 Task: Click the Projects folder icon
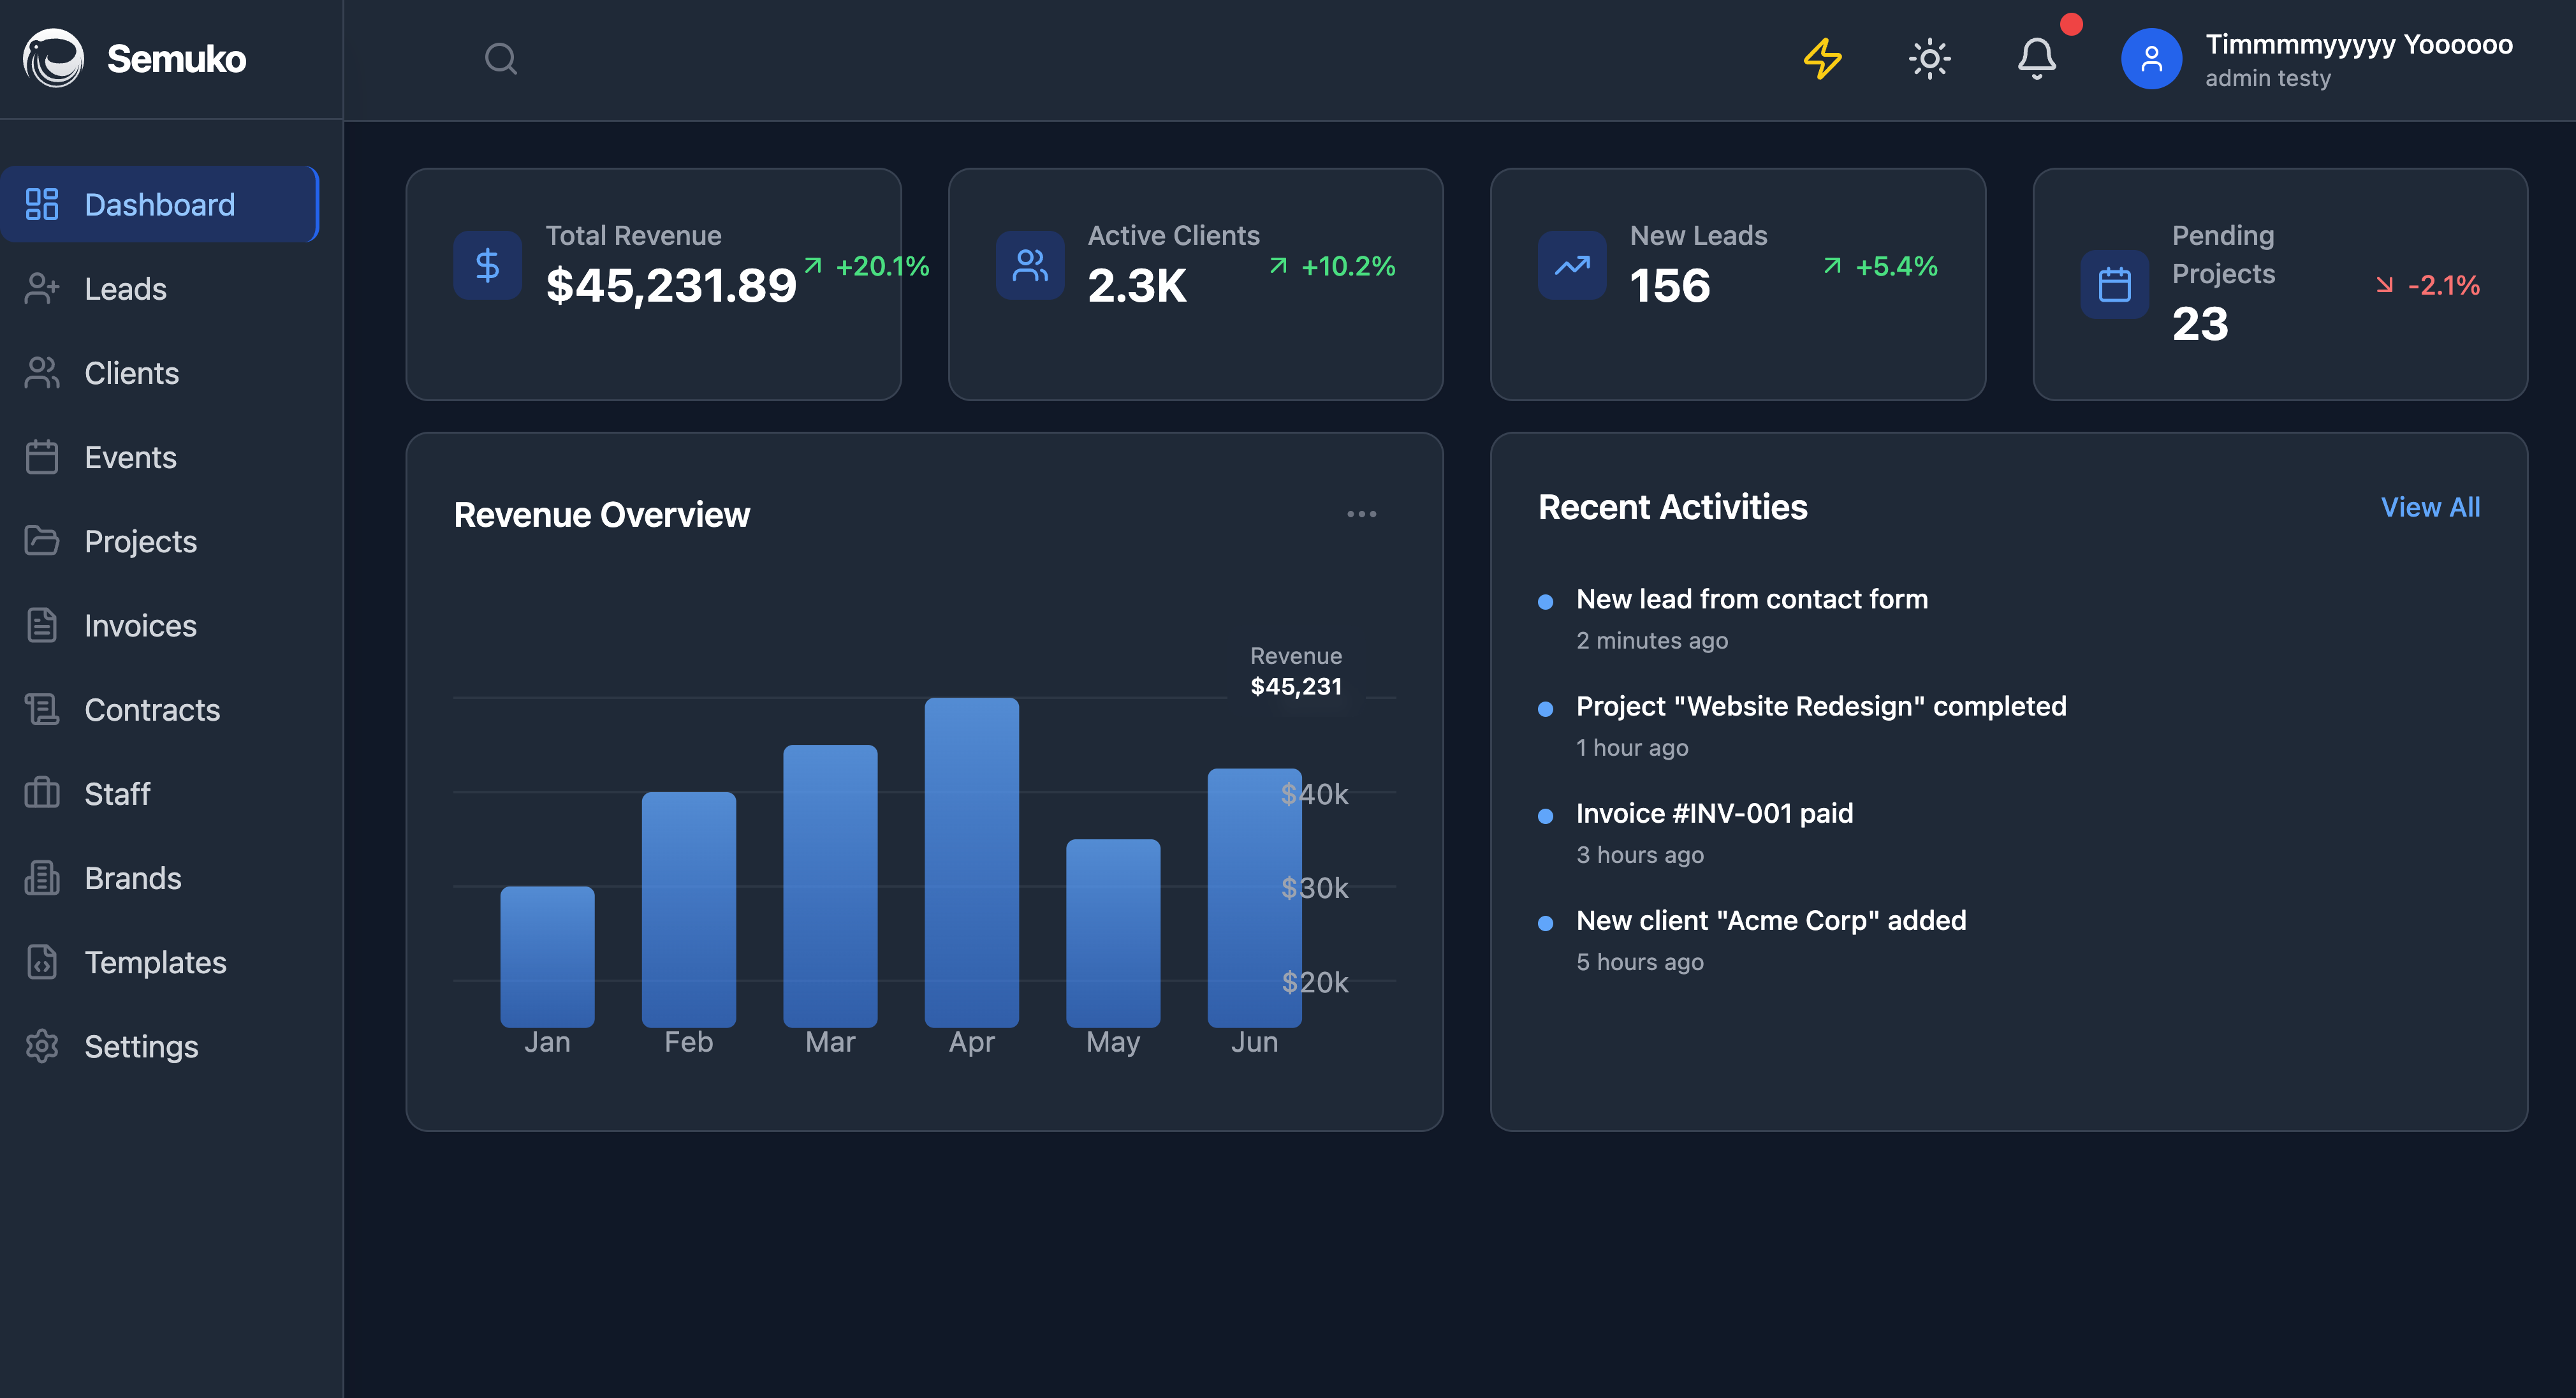tap(42, 541)
